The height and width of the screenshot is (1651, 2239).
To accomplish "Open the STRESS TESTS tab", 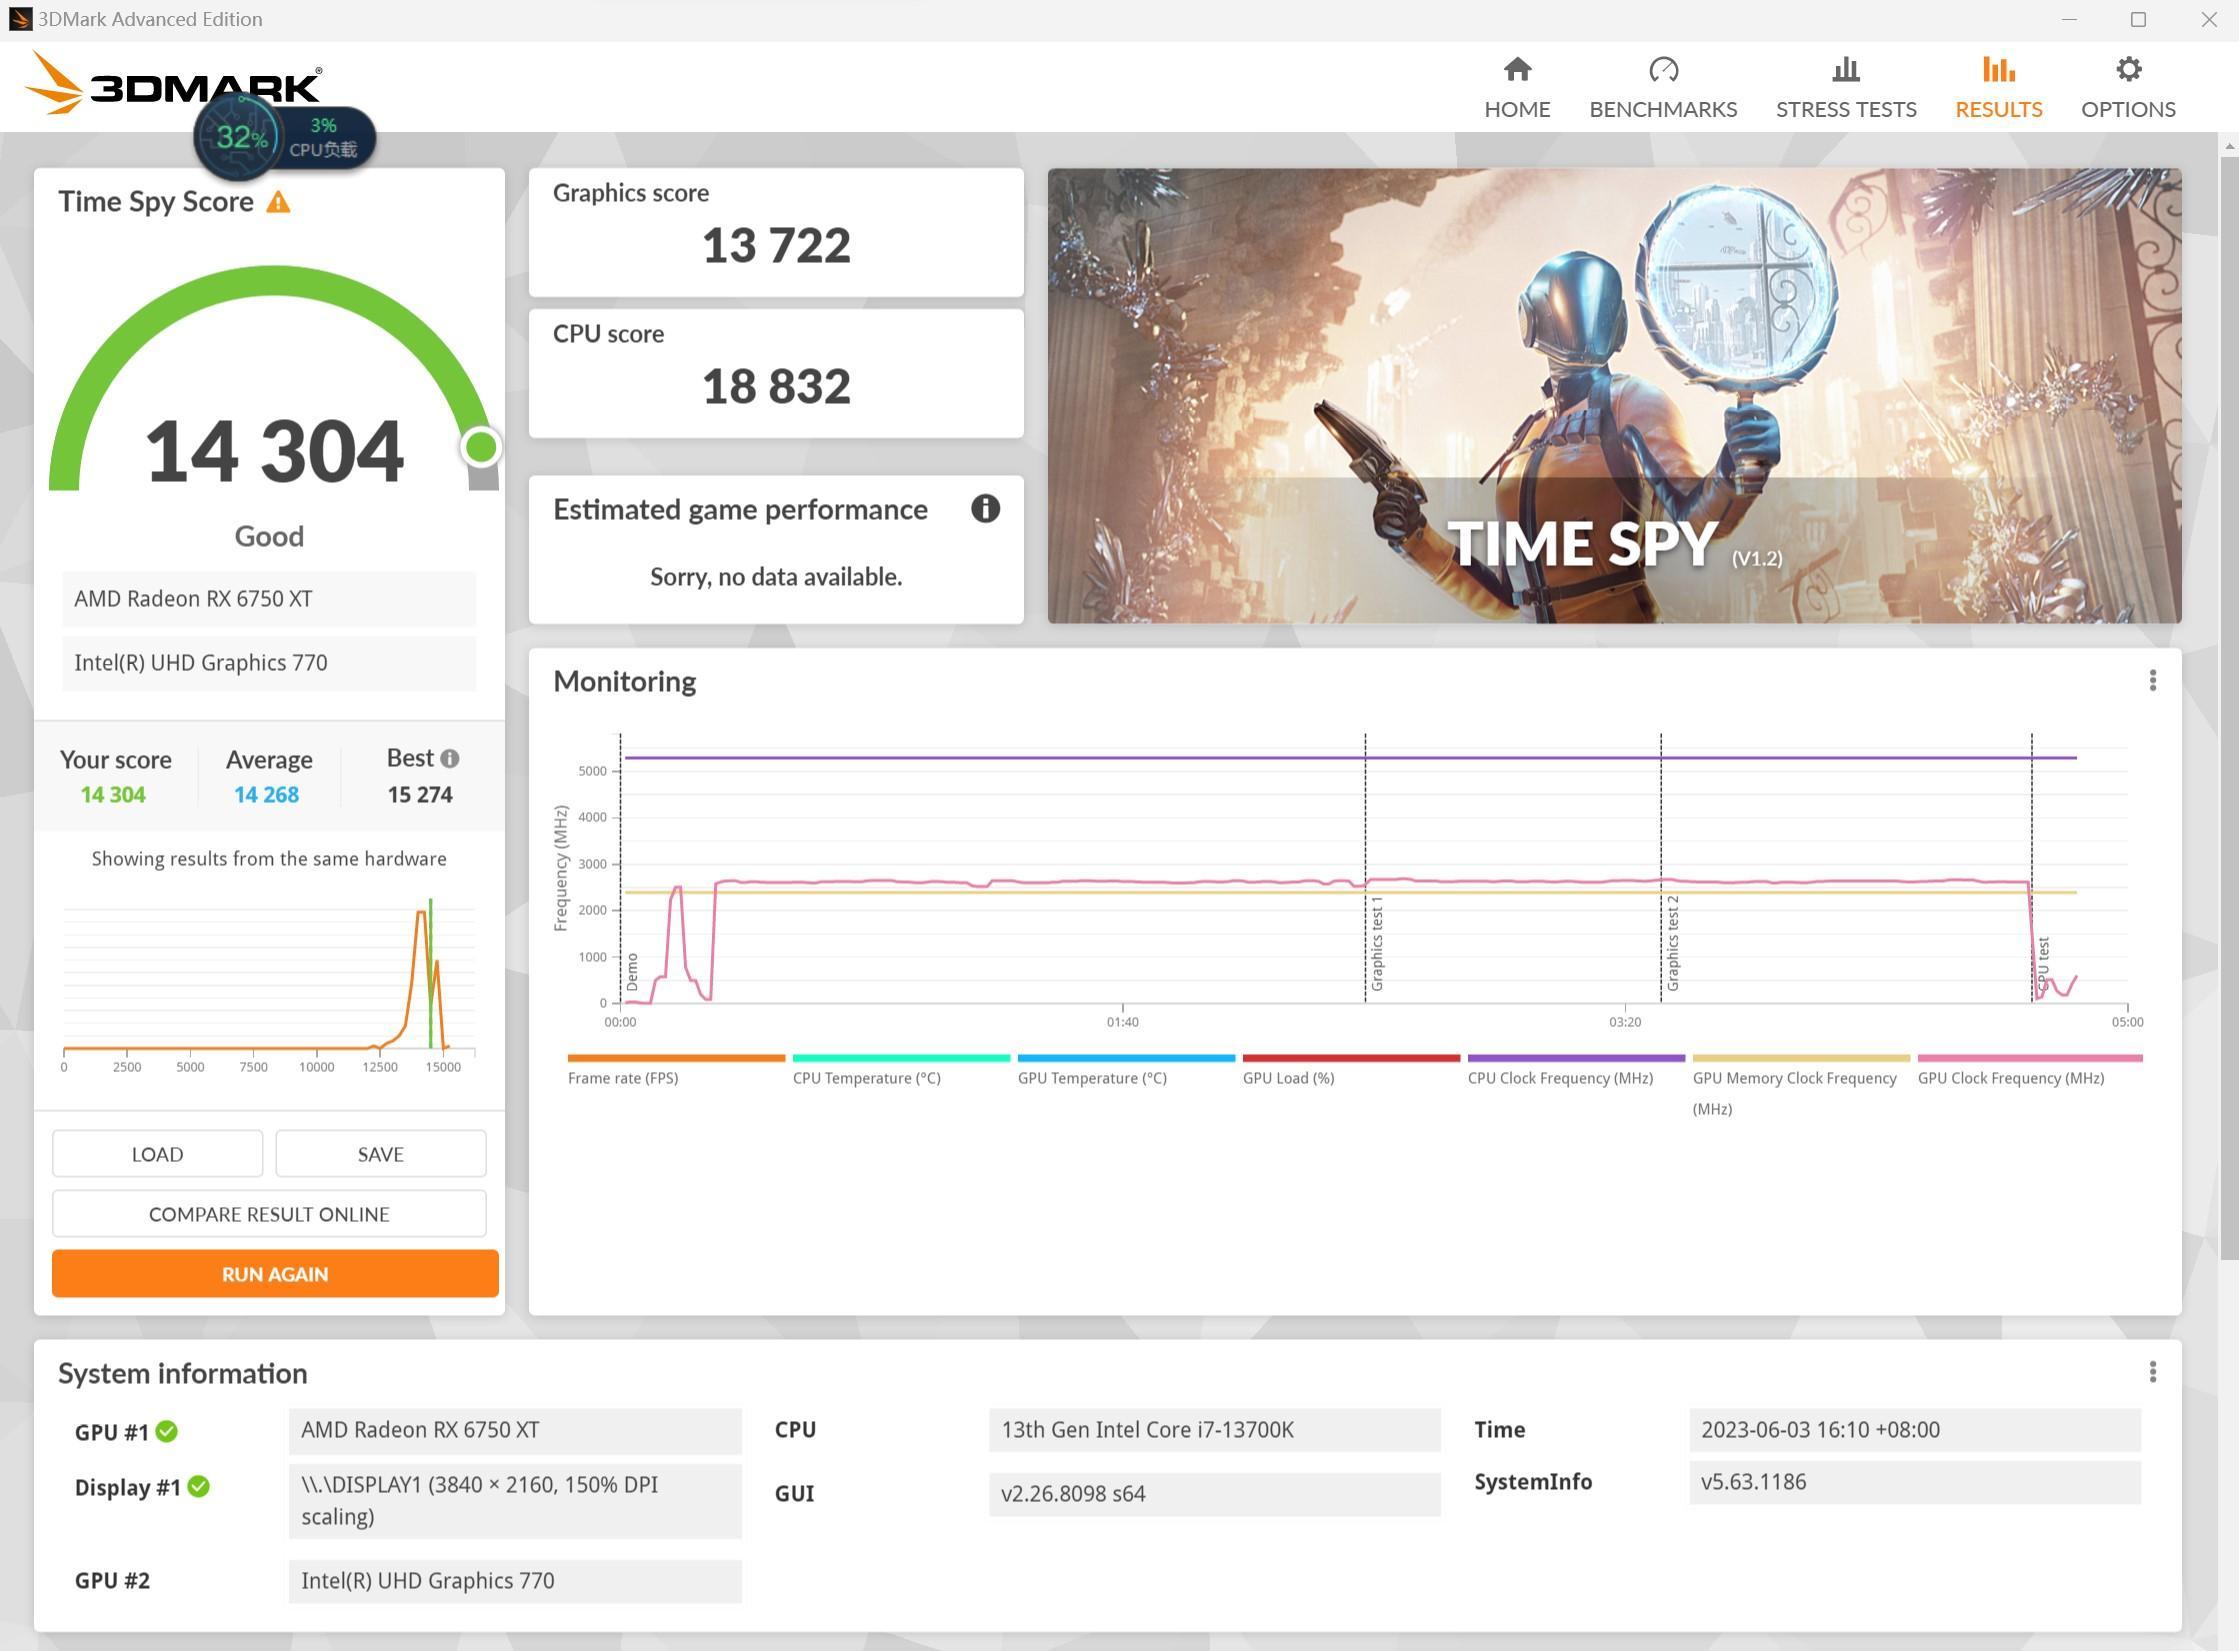I will tap(1846, 88).
